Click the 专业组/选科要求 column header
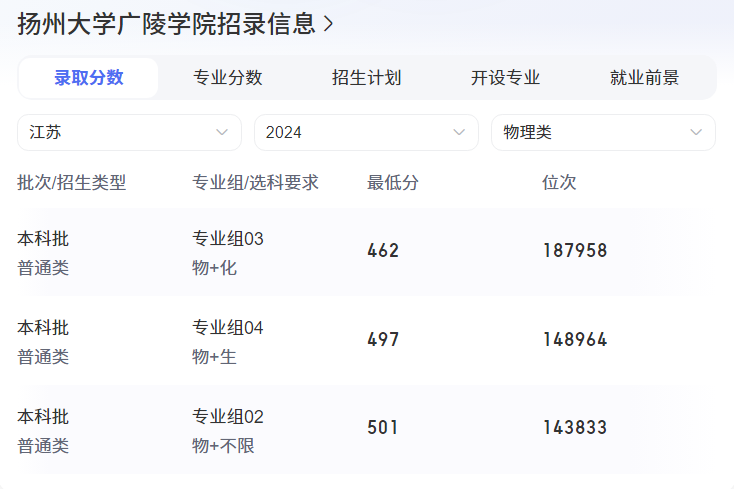 pos(255,182)
